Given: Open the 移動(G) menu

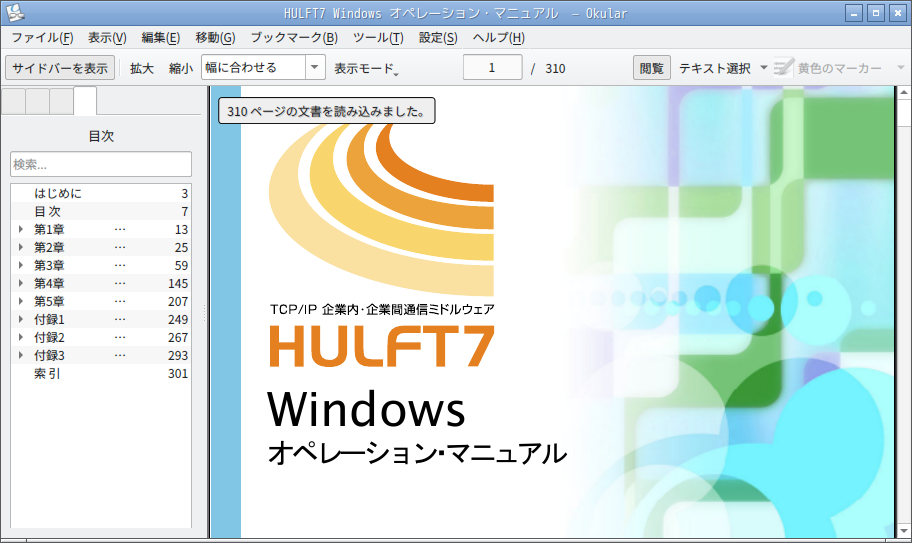Looking at the screenshot, I should tap(215, 38).
